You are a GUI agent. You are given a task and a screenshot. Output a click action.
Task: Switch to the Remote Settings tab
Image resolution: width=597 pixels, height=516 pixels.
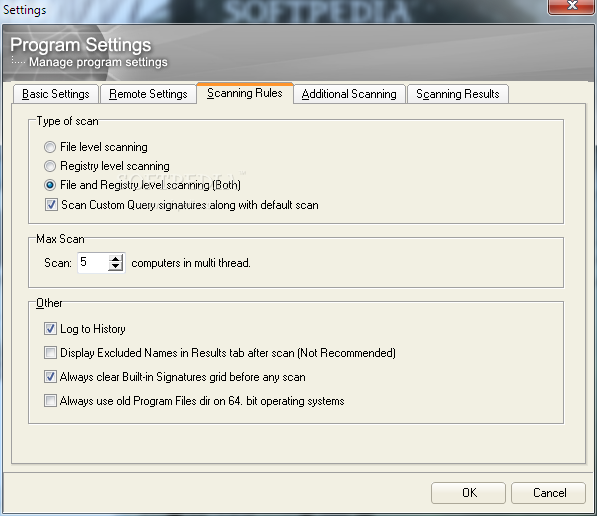(x=148, y=94)
